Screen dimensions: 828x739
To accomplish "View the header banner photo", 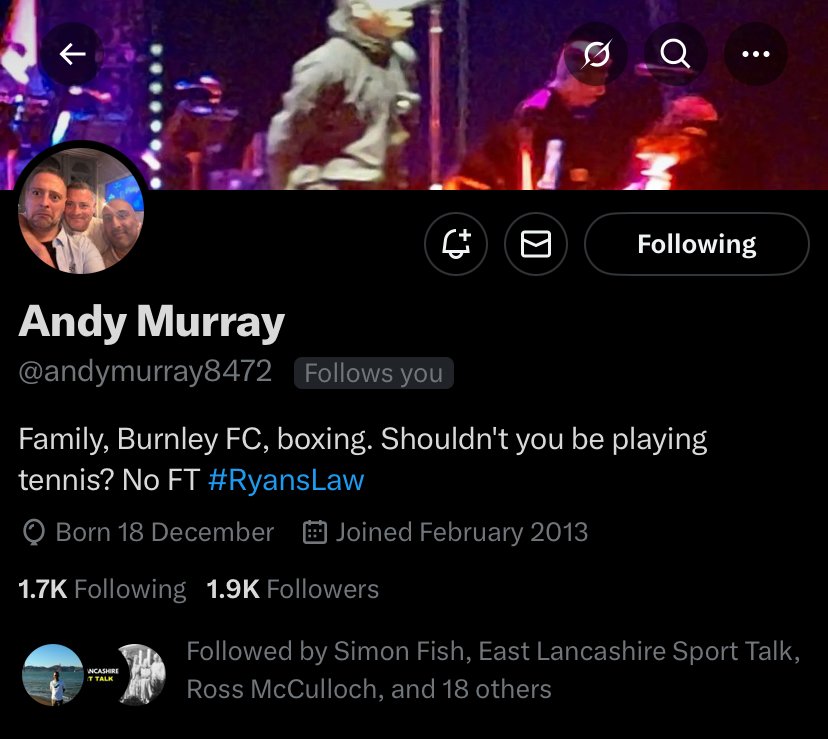I will [414, 95].
